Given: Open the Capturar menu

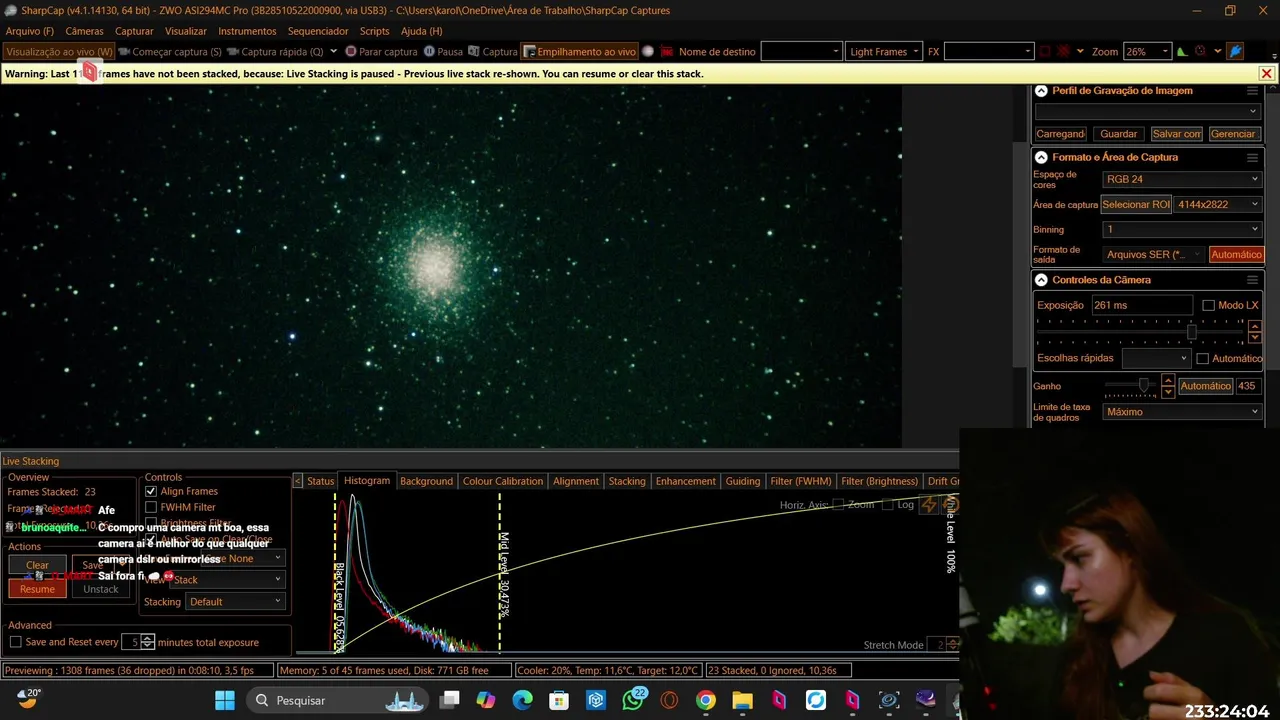Looking at the screenshot, I should [x=134, y=31].
